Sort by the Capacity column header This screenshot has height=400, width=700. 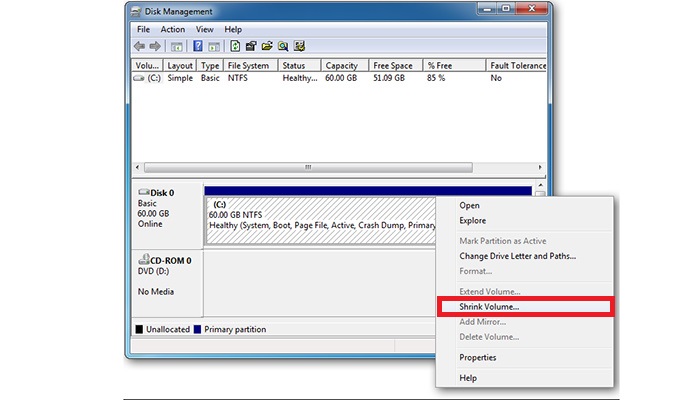[341, 66]
